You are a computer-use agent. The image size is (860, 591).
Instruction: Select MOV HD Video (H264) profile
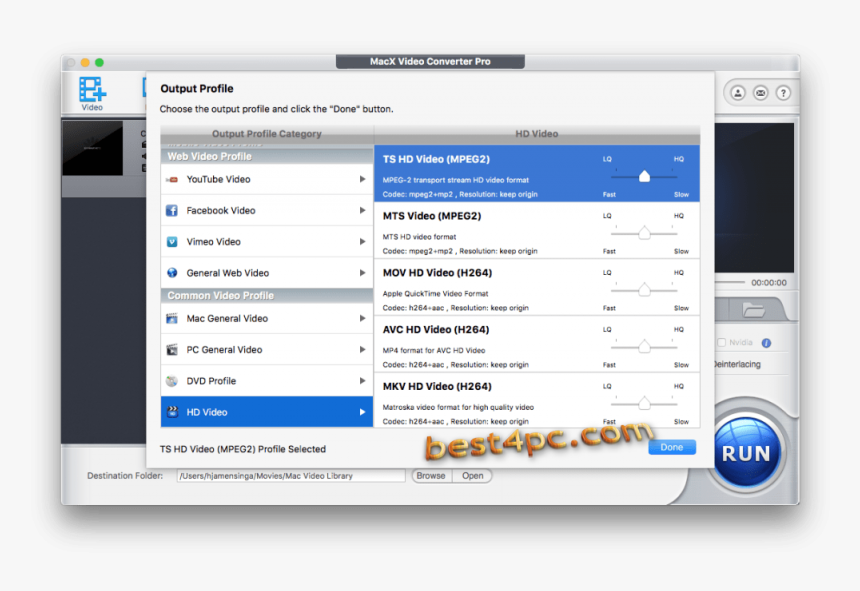(x=537, y=287)
